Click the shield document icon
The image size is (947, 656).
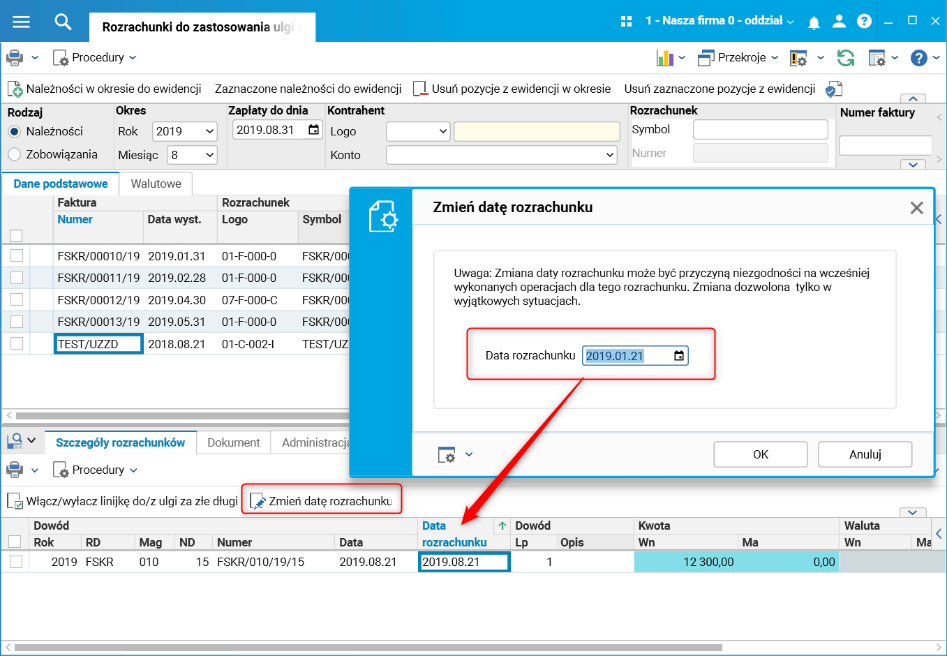pos(834,89)
